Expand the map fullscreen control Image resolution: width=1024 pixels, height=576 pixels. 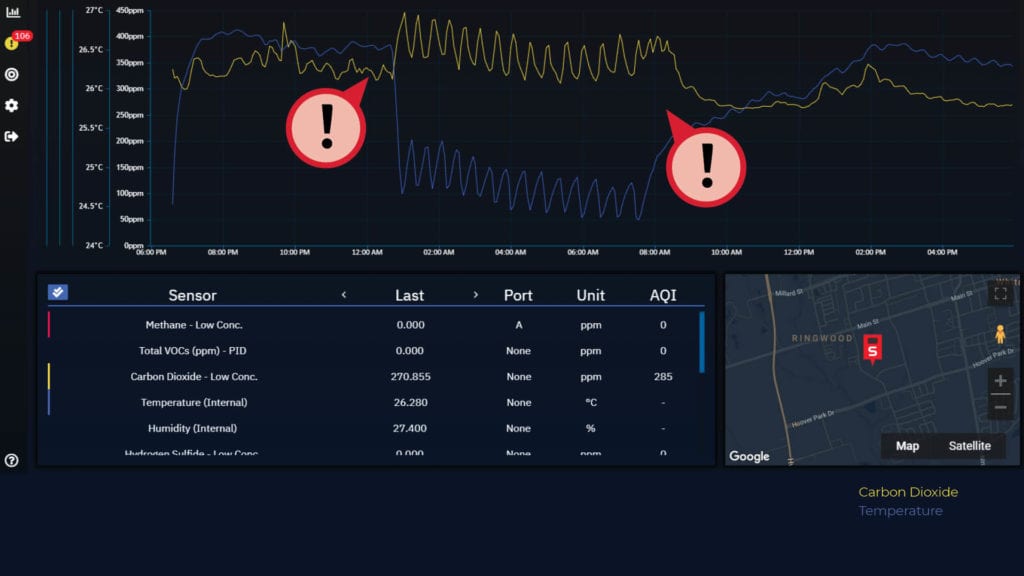tap(1001, 292)
